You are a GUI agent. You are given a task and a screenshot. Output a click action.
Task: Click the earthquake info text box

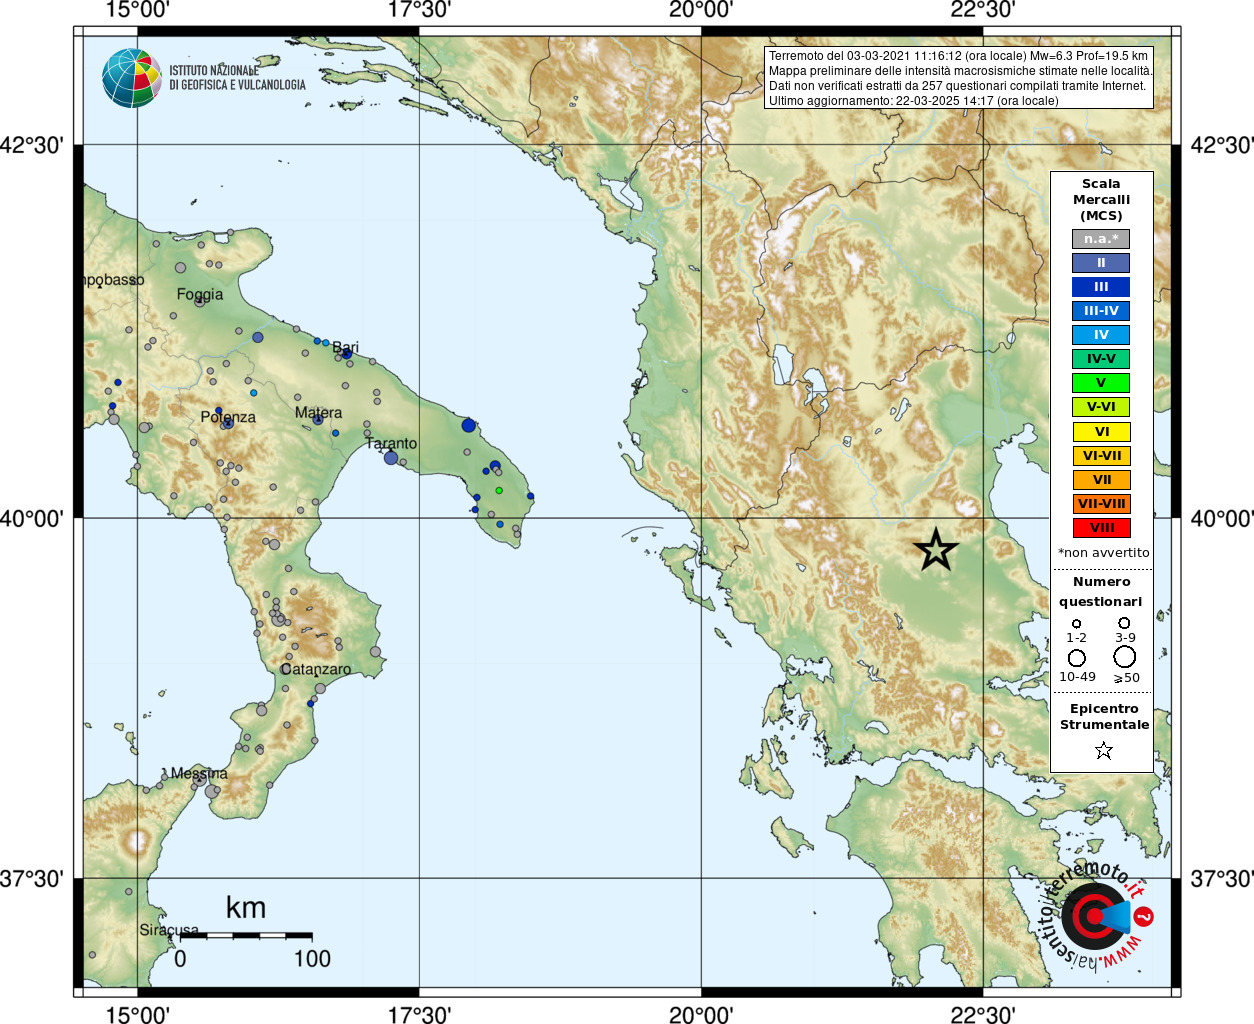pos(960,78)
